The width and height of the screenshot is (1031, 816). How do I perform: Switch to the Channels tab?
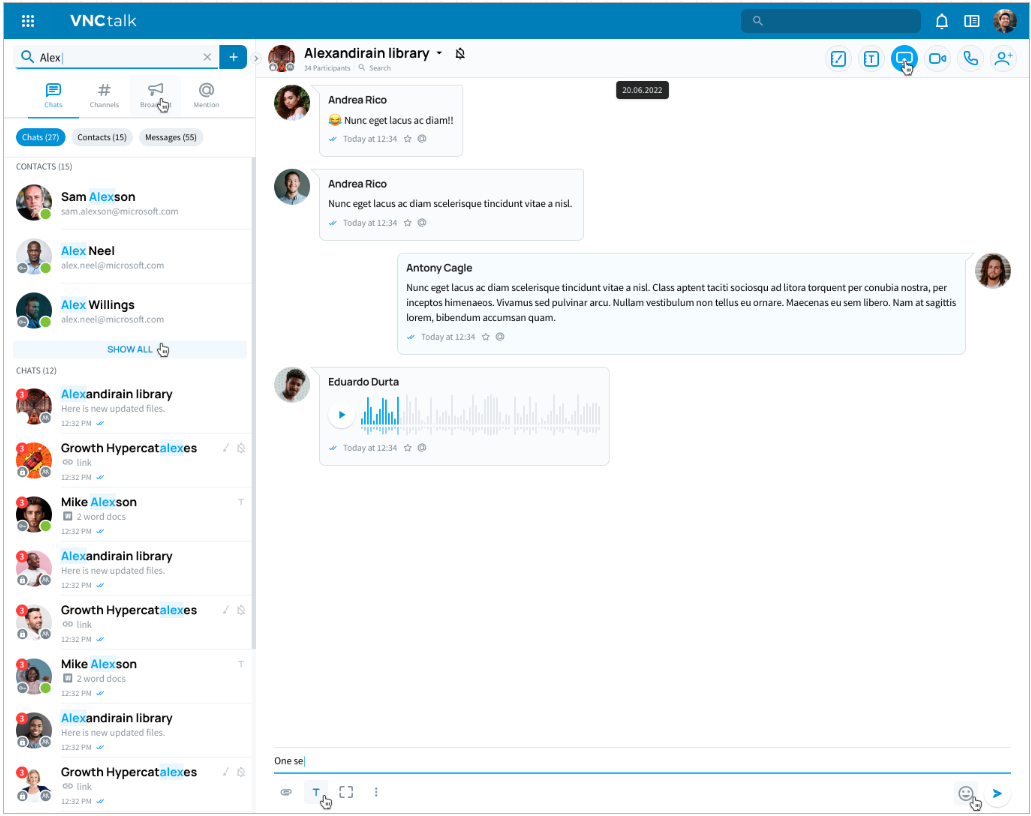pos(104,95)
